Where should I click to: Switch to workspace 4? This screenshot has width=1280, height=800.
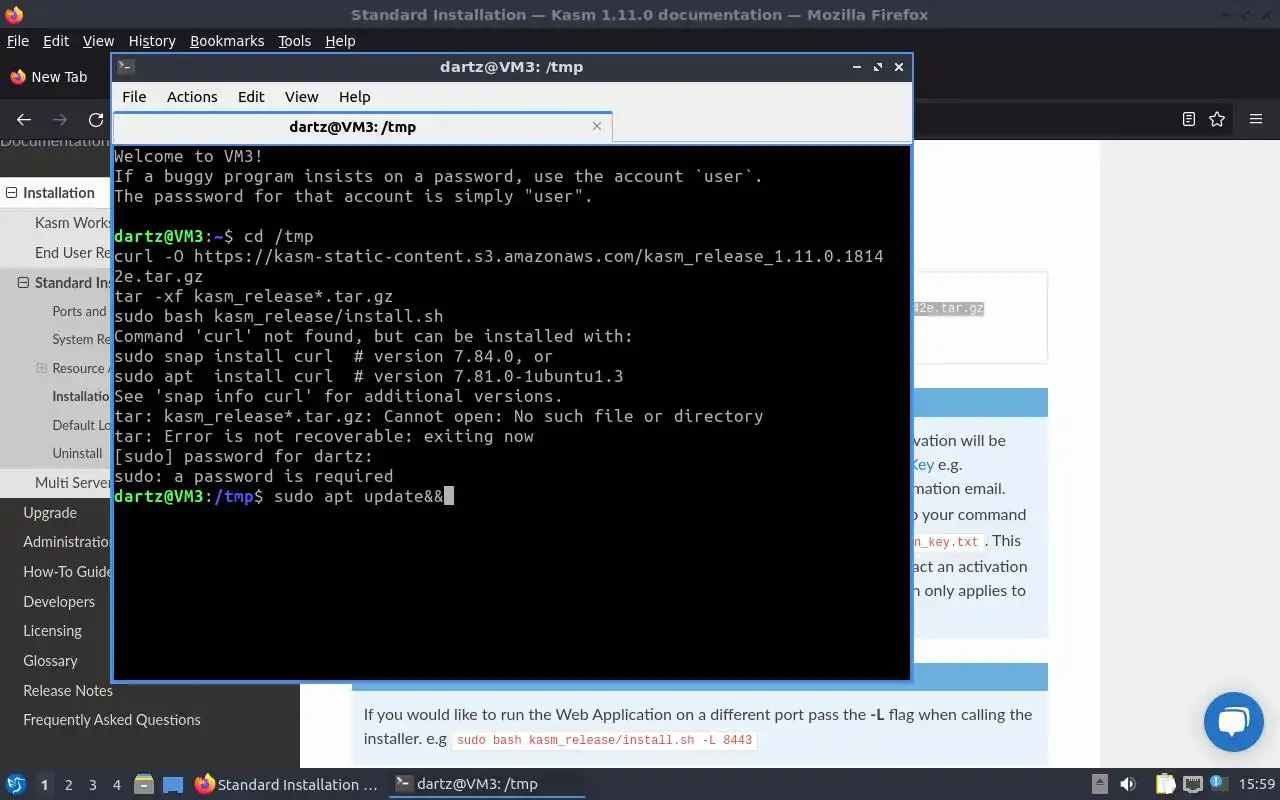coord(116,785)
